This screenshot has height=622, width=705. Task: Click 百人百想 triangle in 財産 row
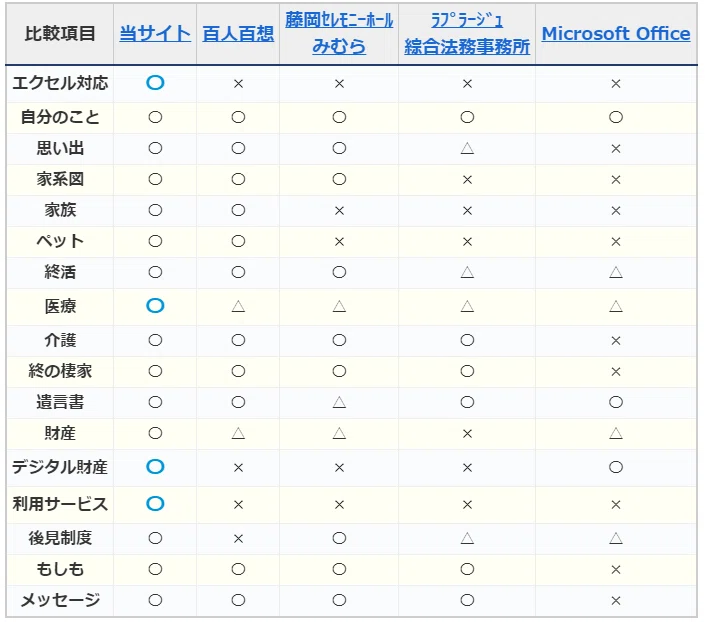click(x=238, y=434)
